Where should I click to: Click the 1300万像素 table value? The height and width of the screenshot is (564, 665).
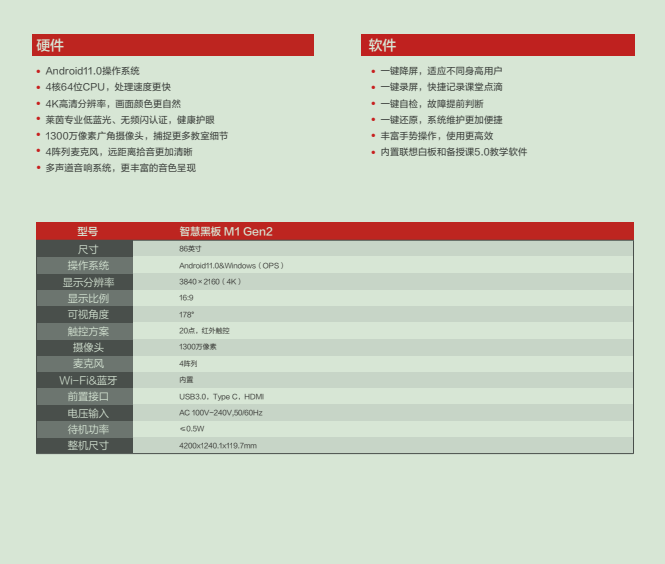pos(198,347)
